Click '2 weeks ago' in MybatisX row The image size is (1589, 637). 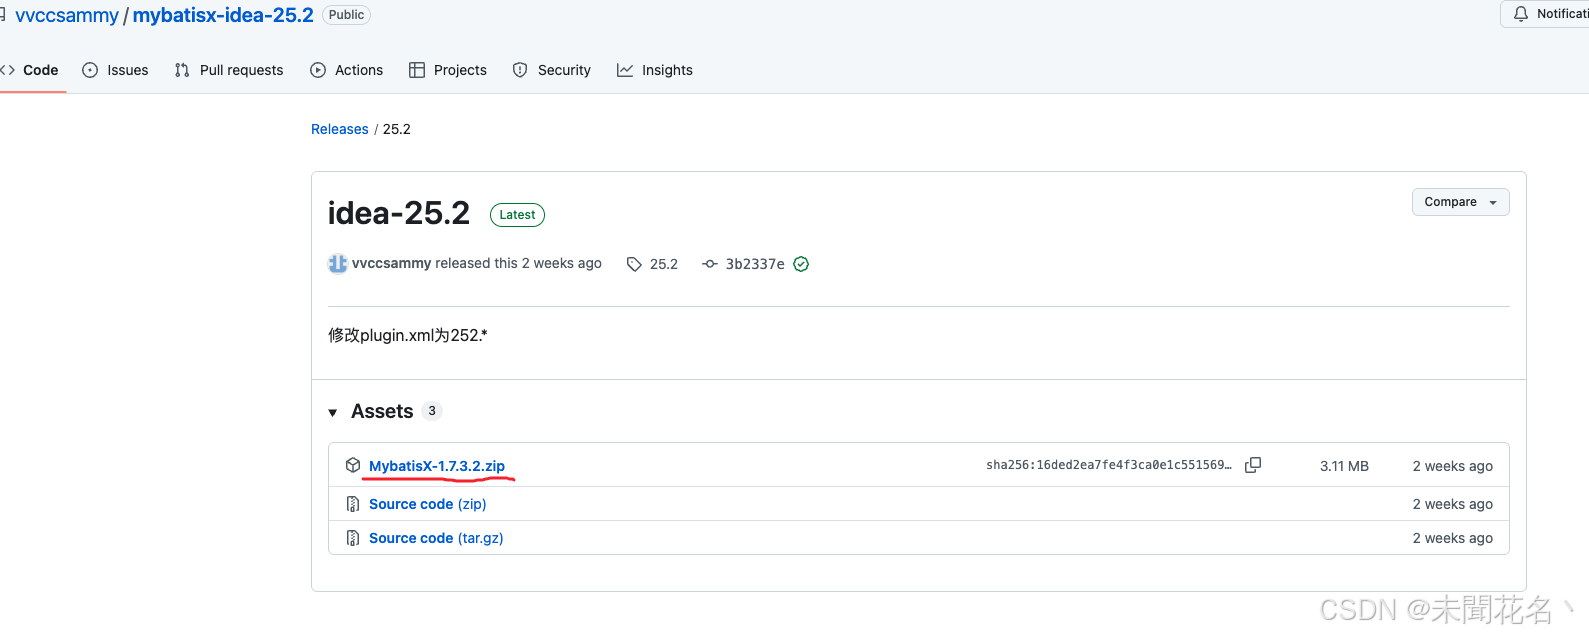[x=1452, y=466]
